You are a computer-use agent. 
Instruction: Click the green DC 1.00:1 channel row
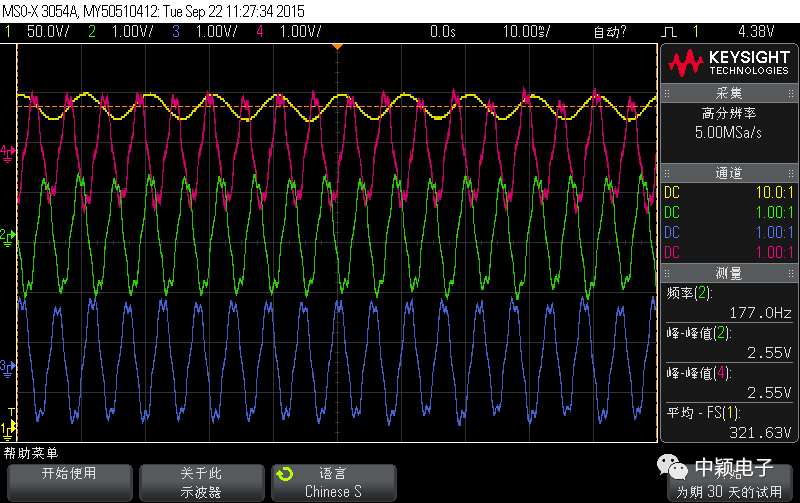click(729, 213)
